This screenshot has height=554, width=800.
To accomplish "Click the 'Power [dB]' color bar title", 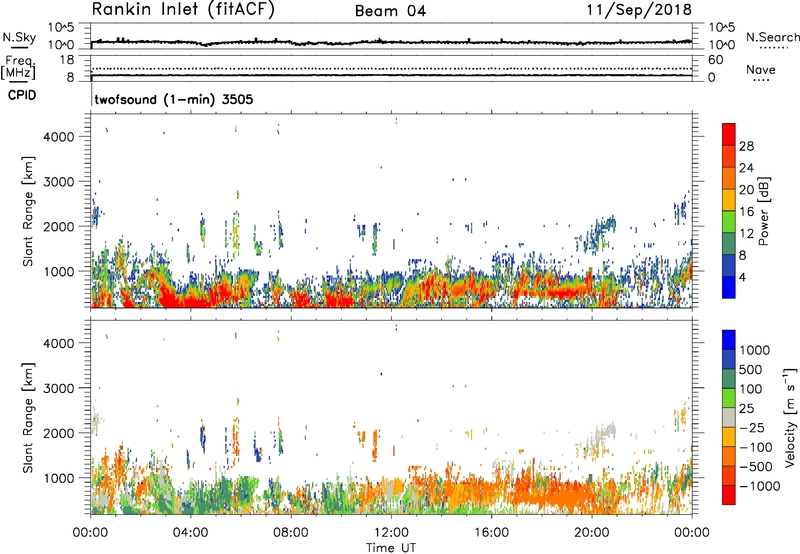I will 764,211.
